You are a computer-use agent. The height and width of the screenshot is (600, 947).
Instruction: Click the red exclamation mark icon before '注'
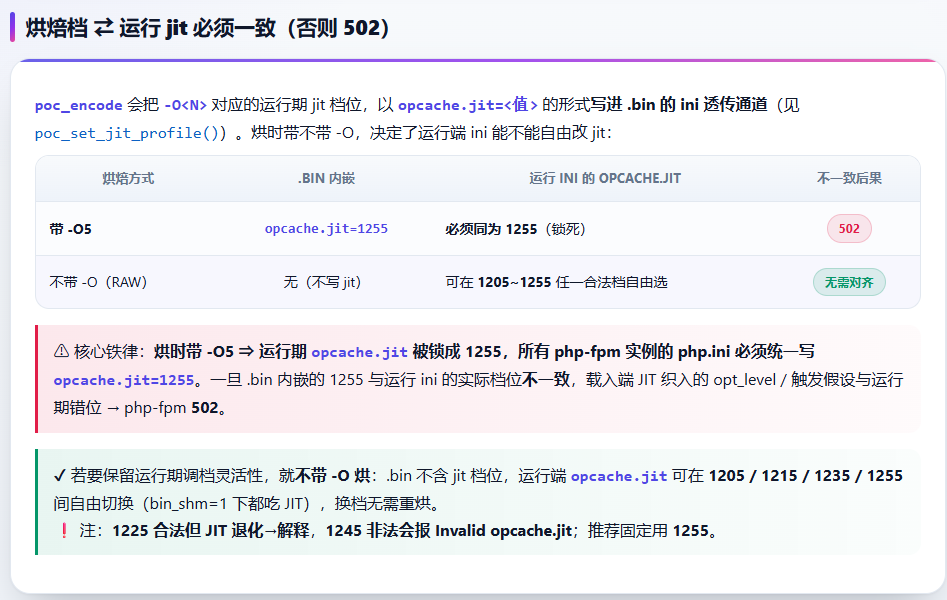64,531
